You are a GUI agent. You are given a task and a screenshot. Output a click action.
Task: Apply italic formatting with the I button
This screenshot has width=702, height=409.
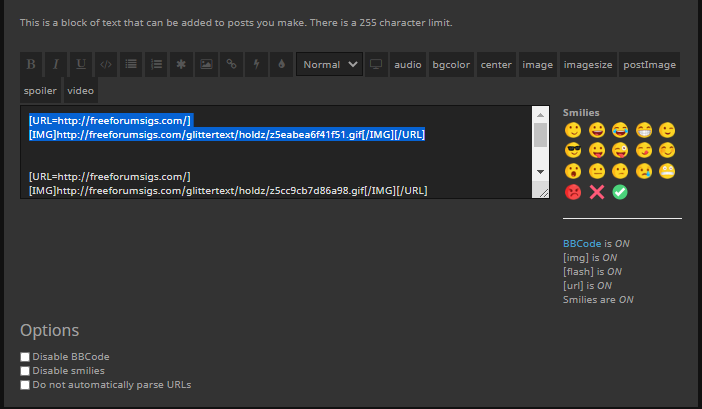[x=56, y=64]
